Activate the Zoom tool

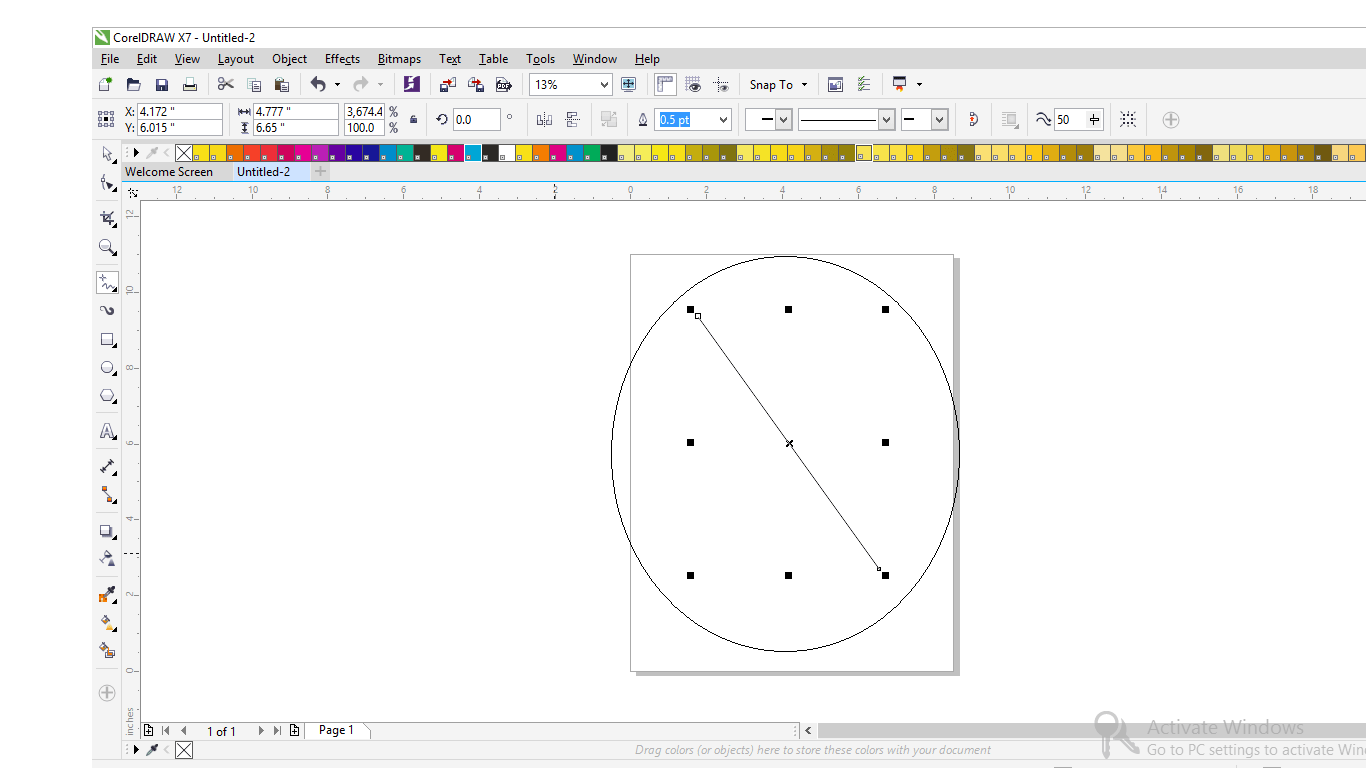[x=107, y=247]
